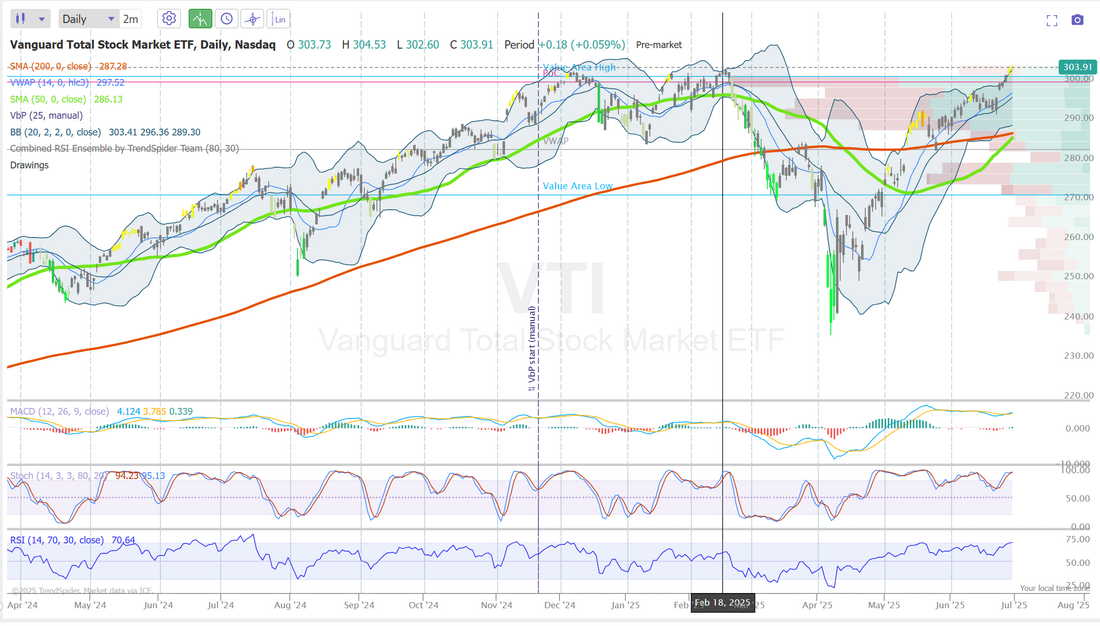Toggle the crosshair tool icon
Screen dimensions: 1100x626
point(252,19)
